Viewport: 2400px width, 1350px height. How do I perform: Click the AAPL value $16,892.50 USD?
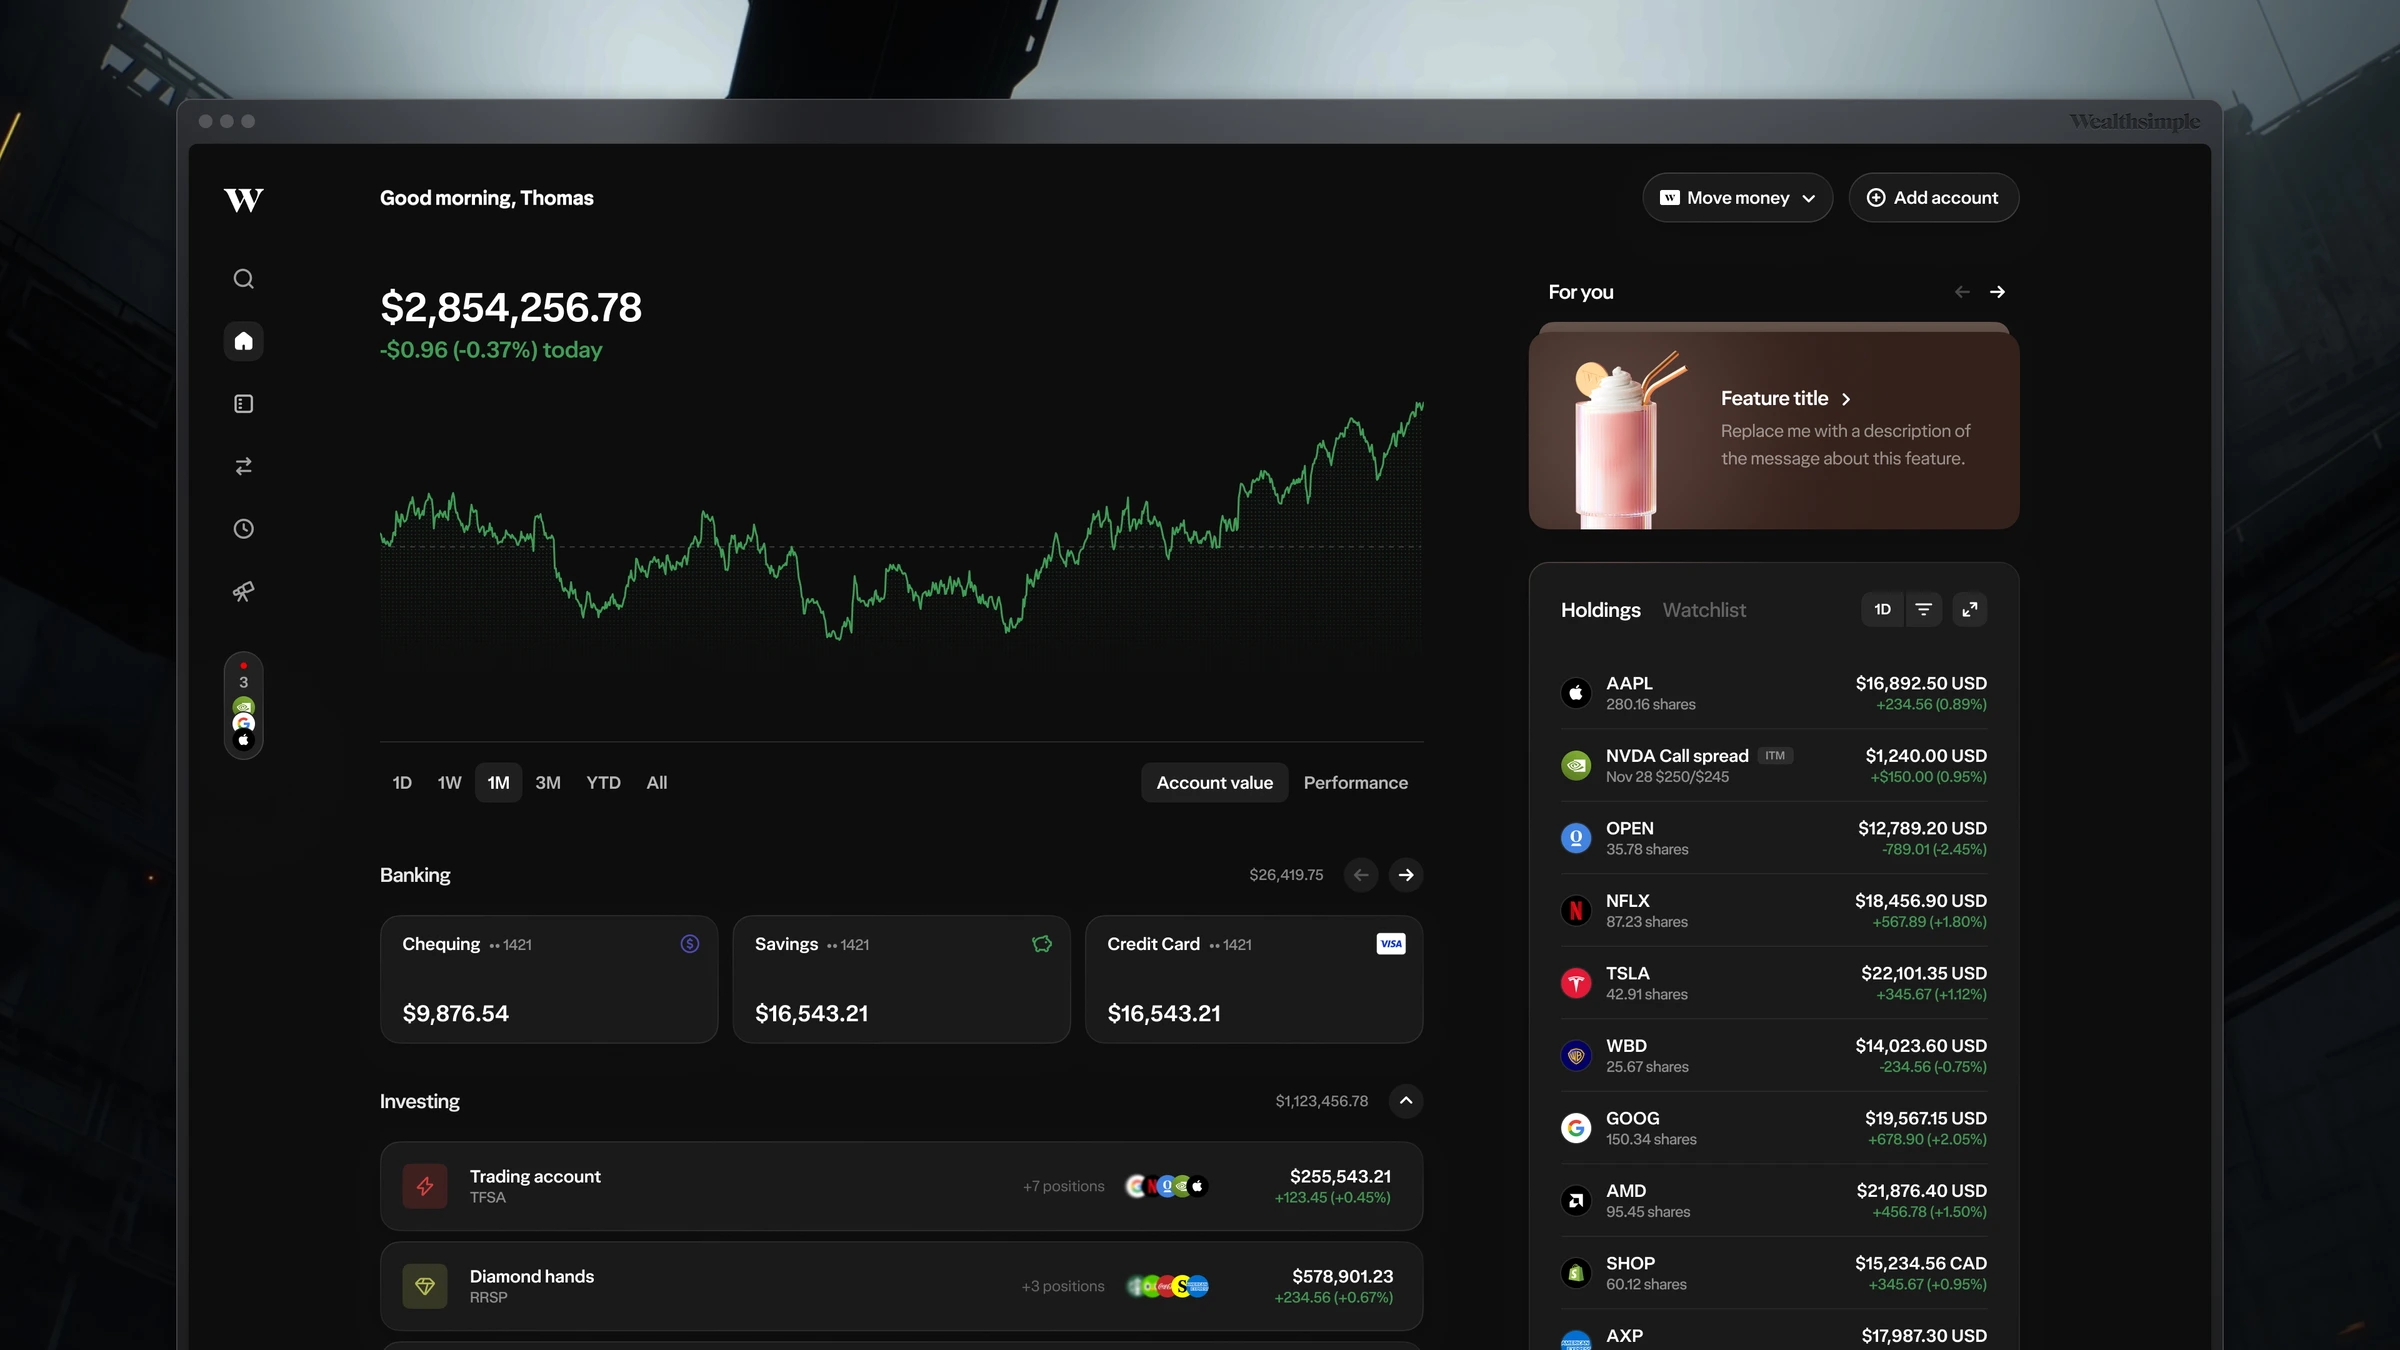[1921, 683]
